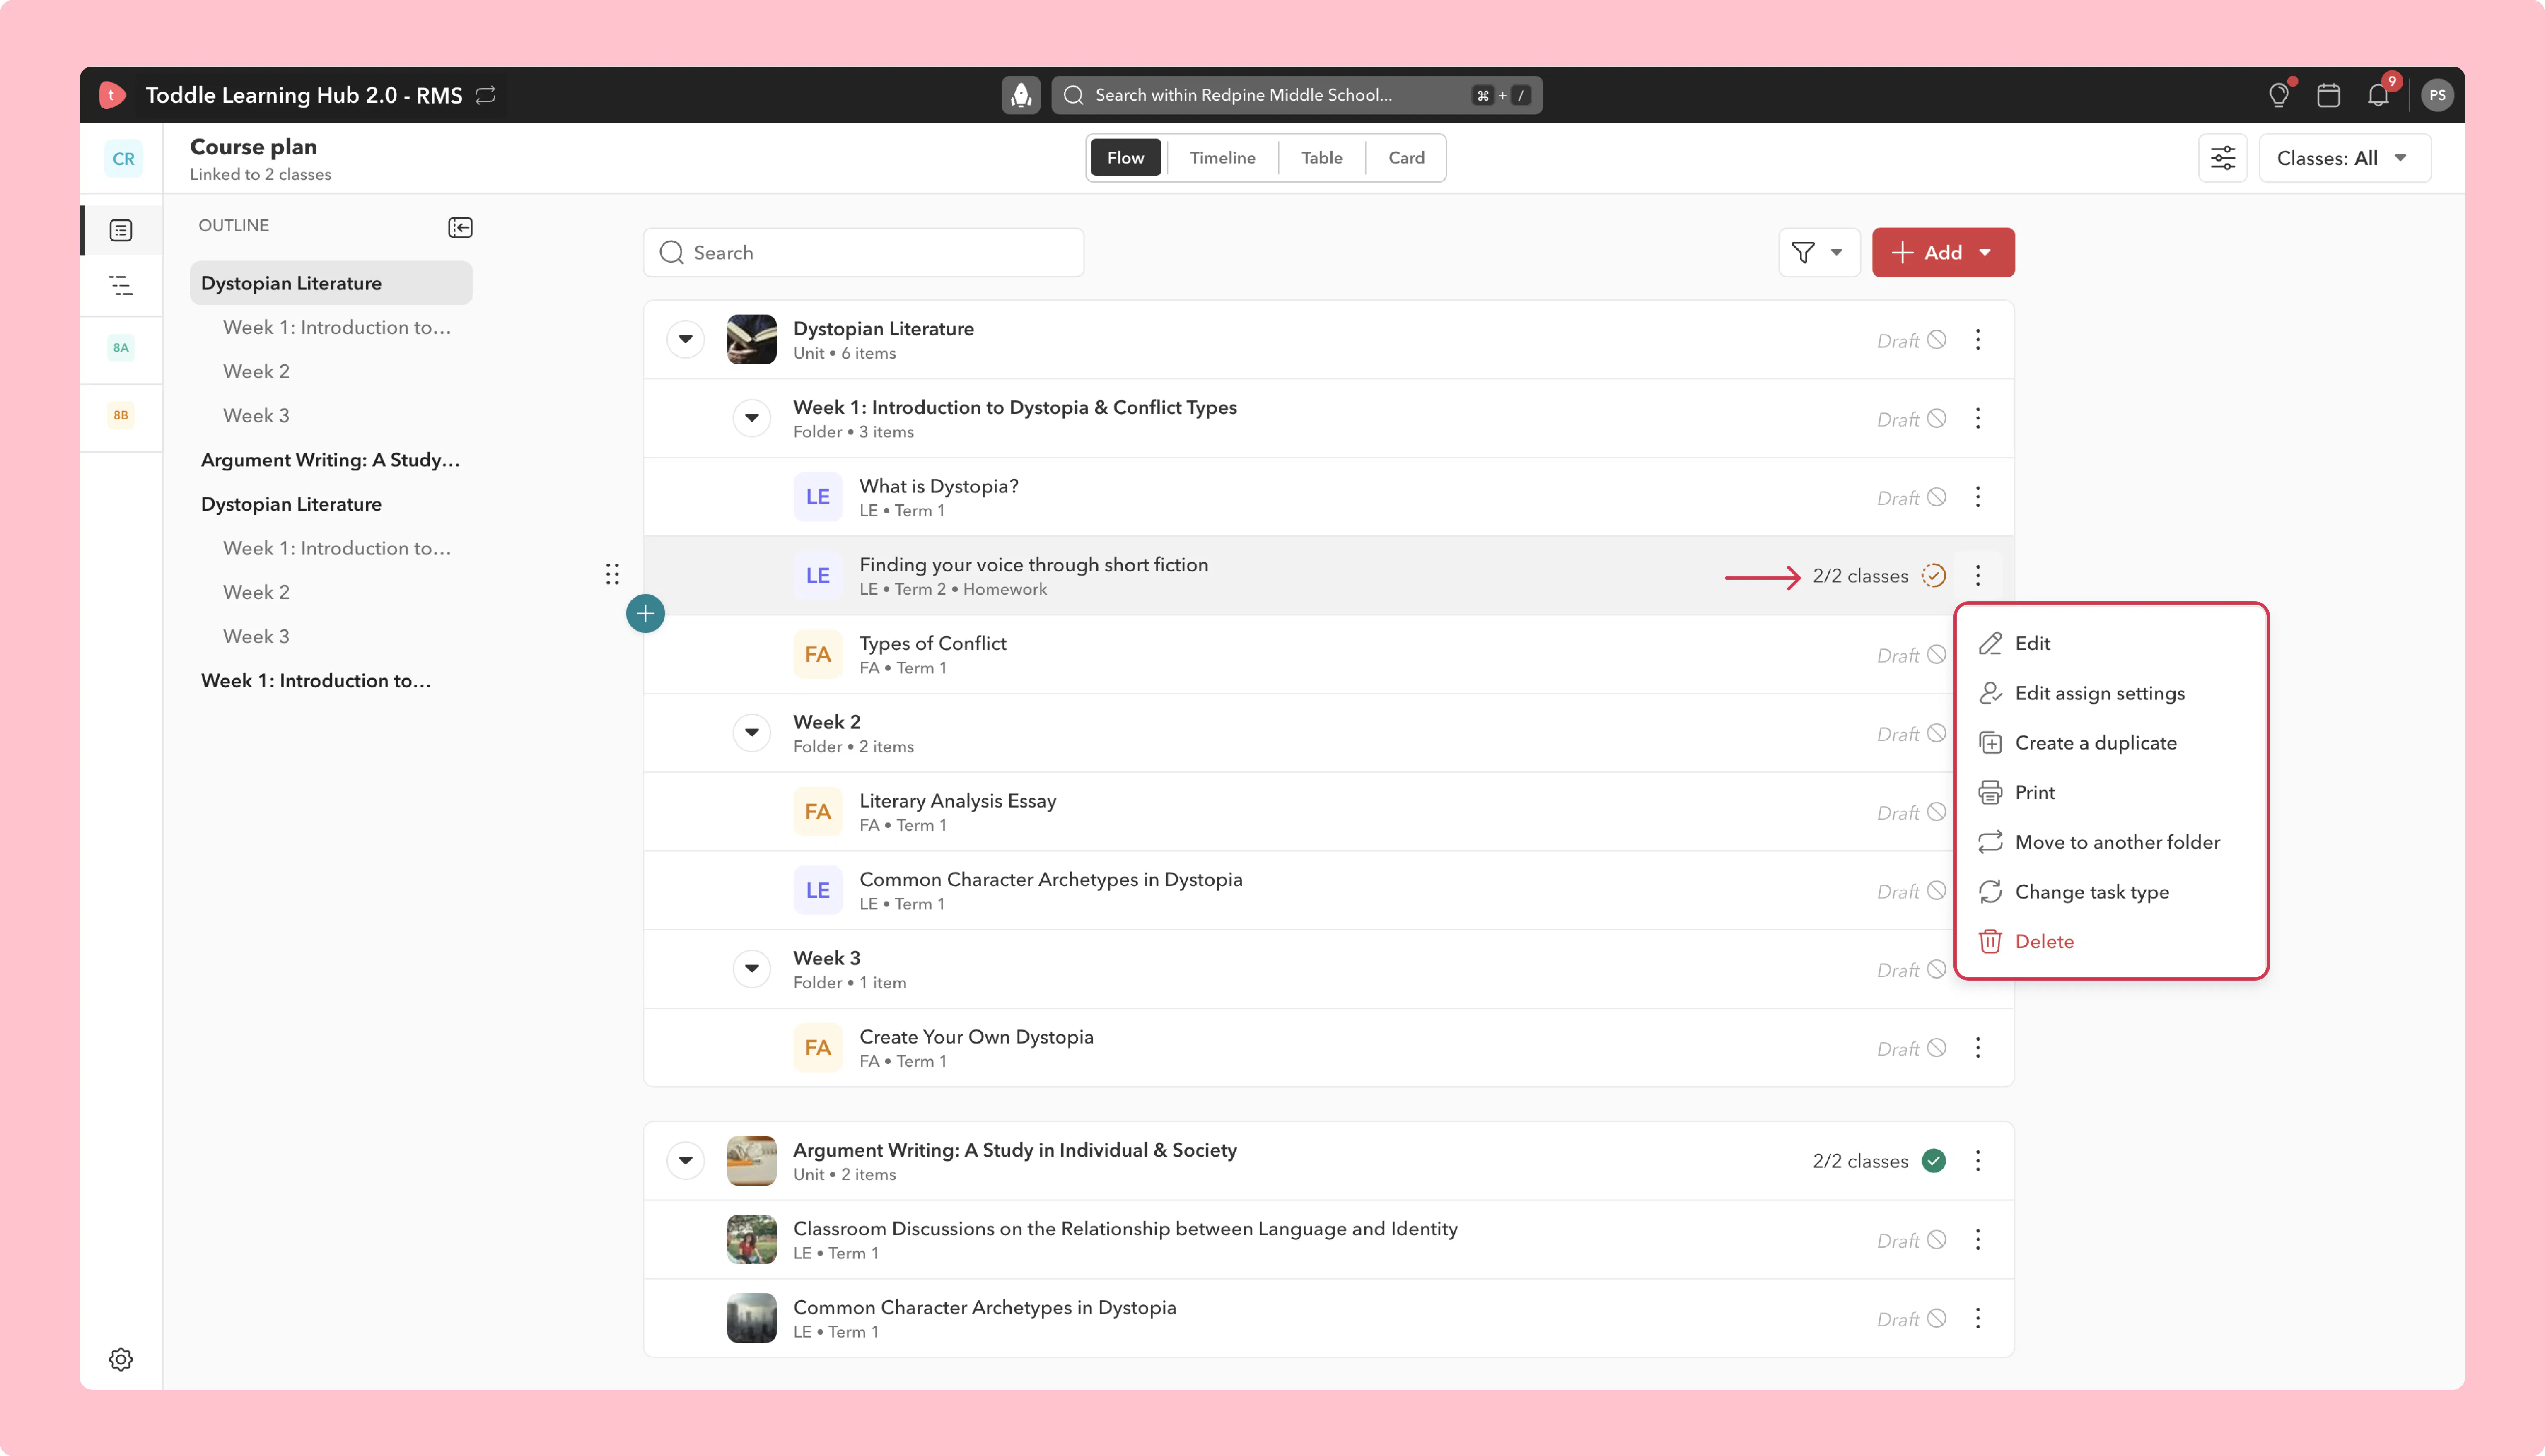Open more options for Week 1 folder
The image size is (2545, 1456).
(1977, 418)
